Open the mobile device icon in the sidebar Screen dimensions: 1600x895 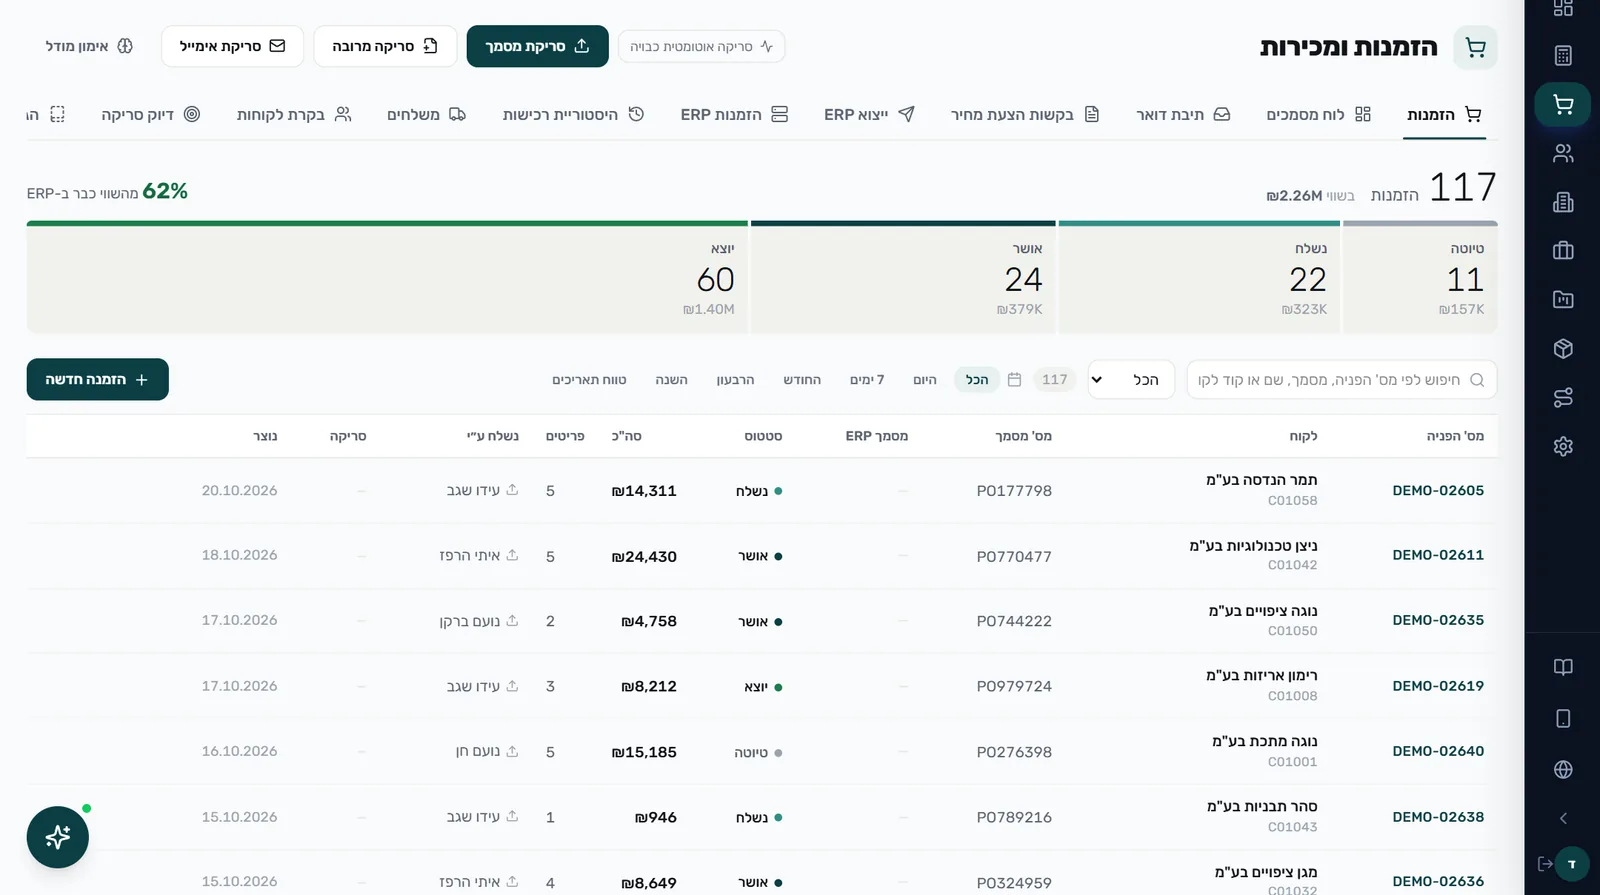(1563, 718)
